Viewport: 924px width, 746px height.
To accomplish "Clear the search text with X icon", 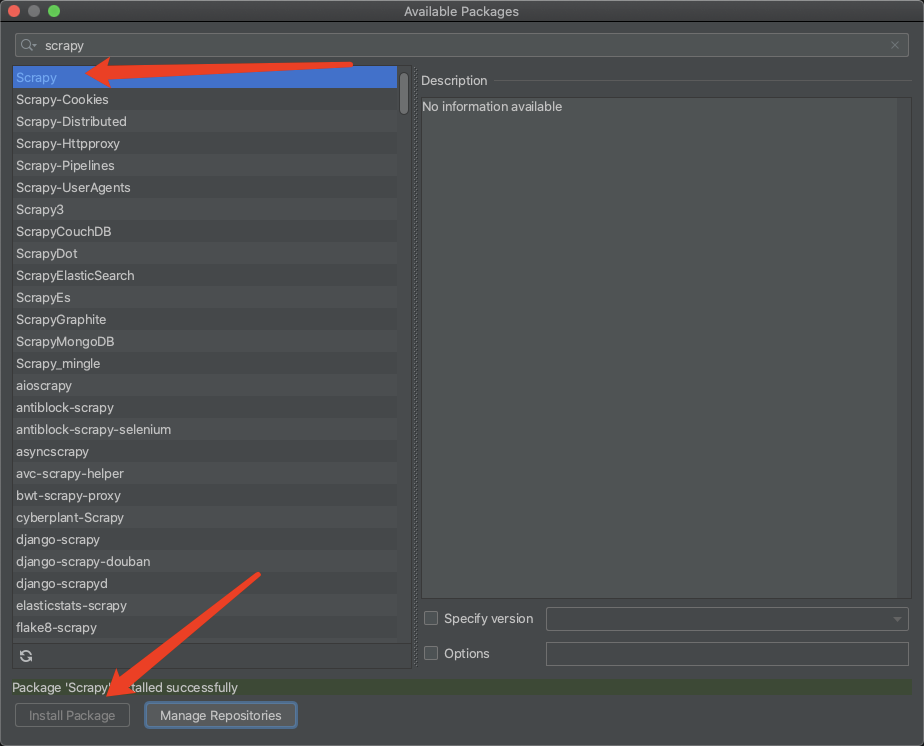I will [895, 45].
